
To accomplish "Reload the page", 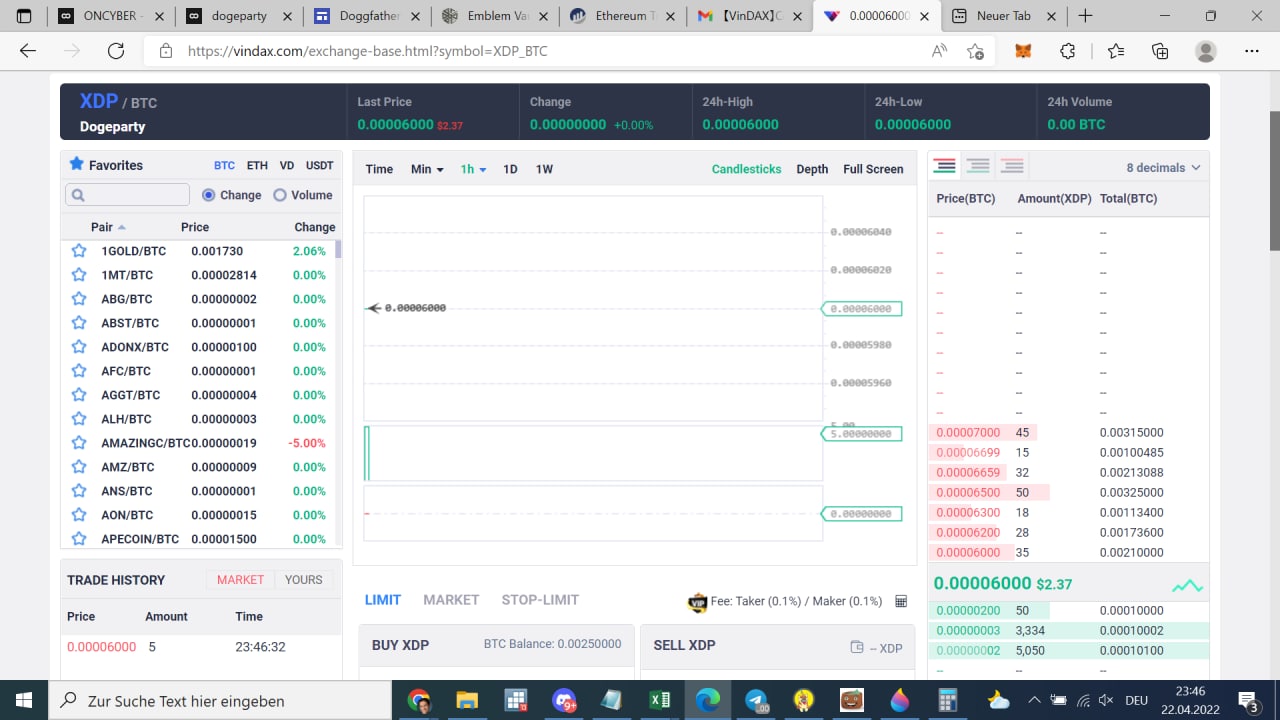I will point(116,51).
